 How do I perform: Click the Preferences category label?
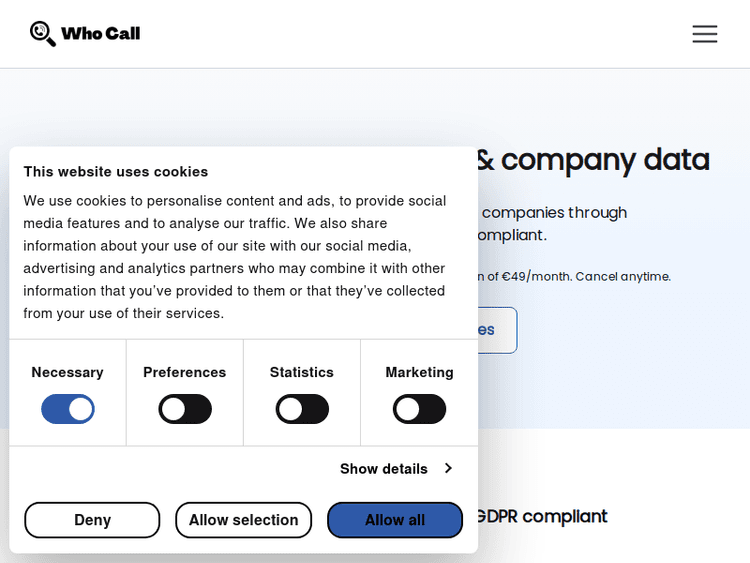click(185, 372)
